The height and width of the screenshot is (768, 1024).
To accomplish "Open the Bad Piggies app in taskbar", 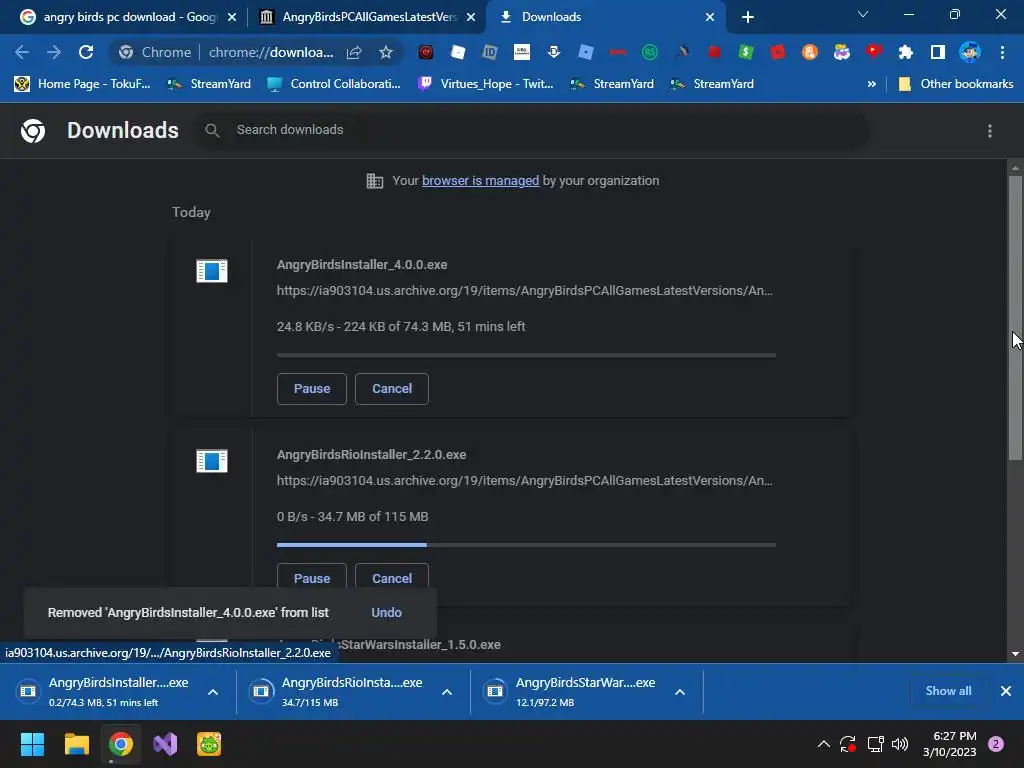I will pyautogui.click(x=209, y=744).
